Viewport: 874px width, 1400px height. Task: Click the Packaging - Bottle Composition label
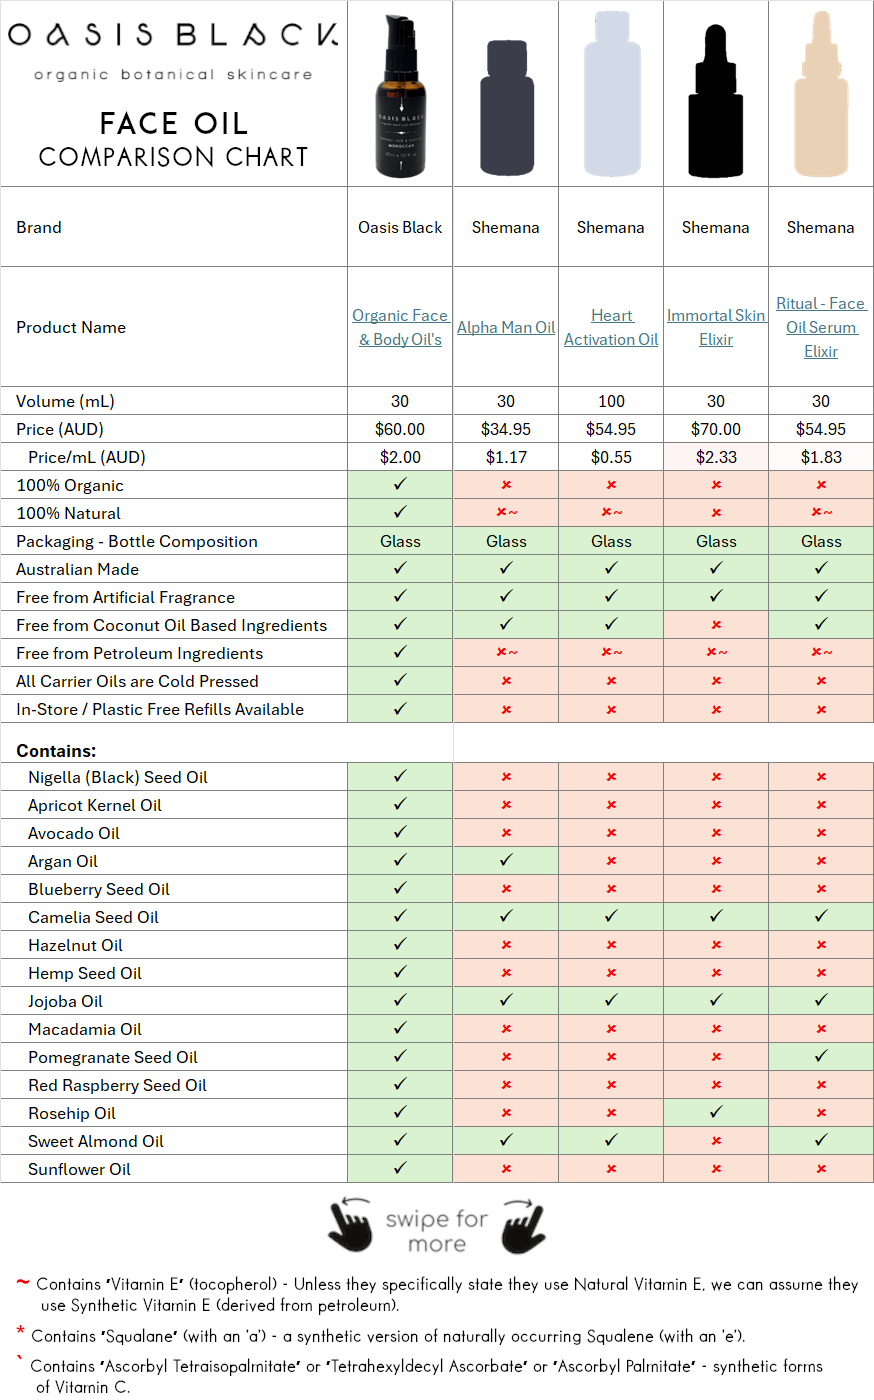[x=137, y=541]
